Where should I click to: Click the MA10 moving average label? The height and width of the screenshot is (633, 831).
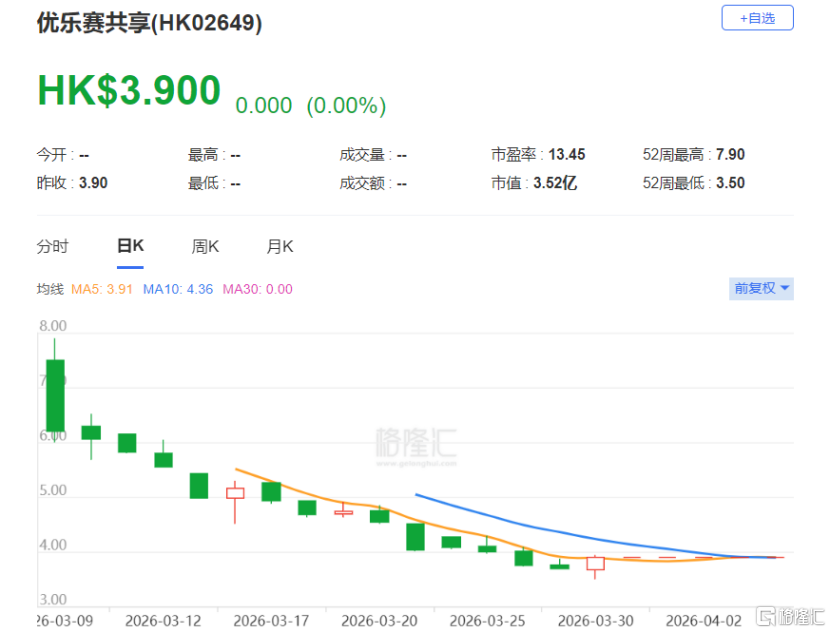click(178, 289)
